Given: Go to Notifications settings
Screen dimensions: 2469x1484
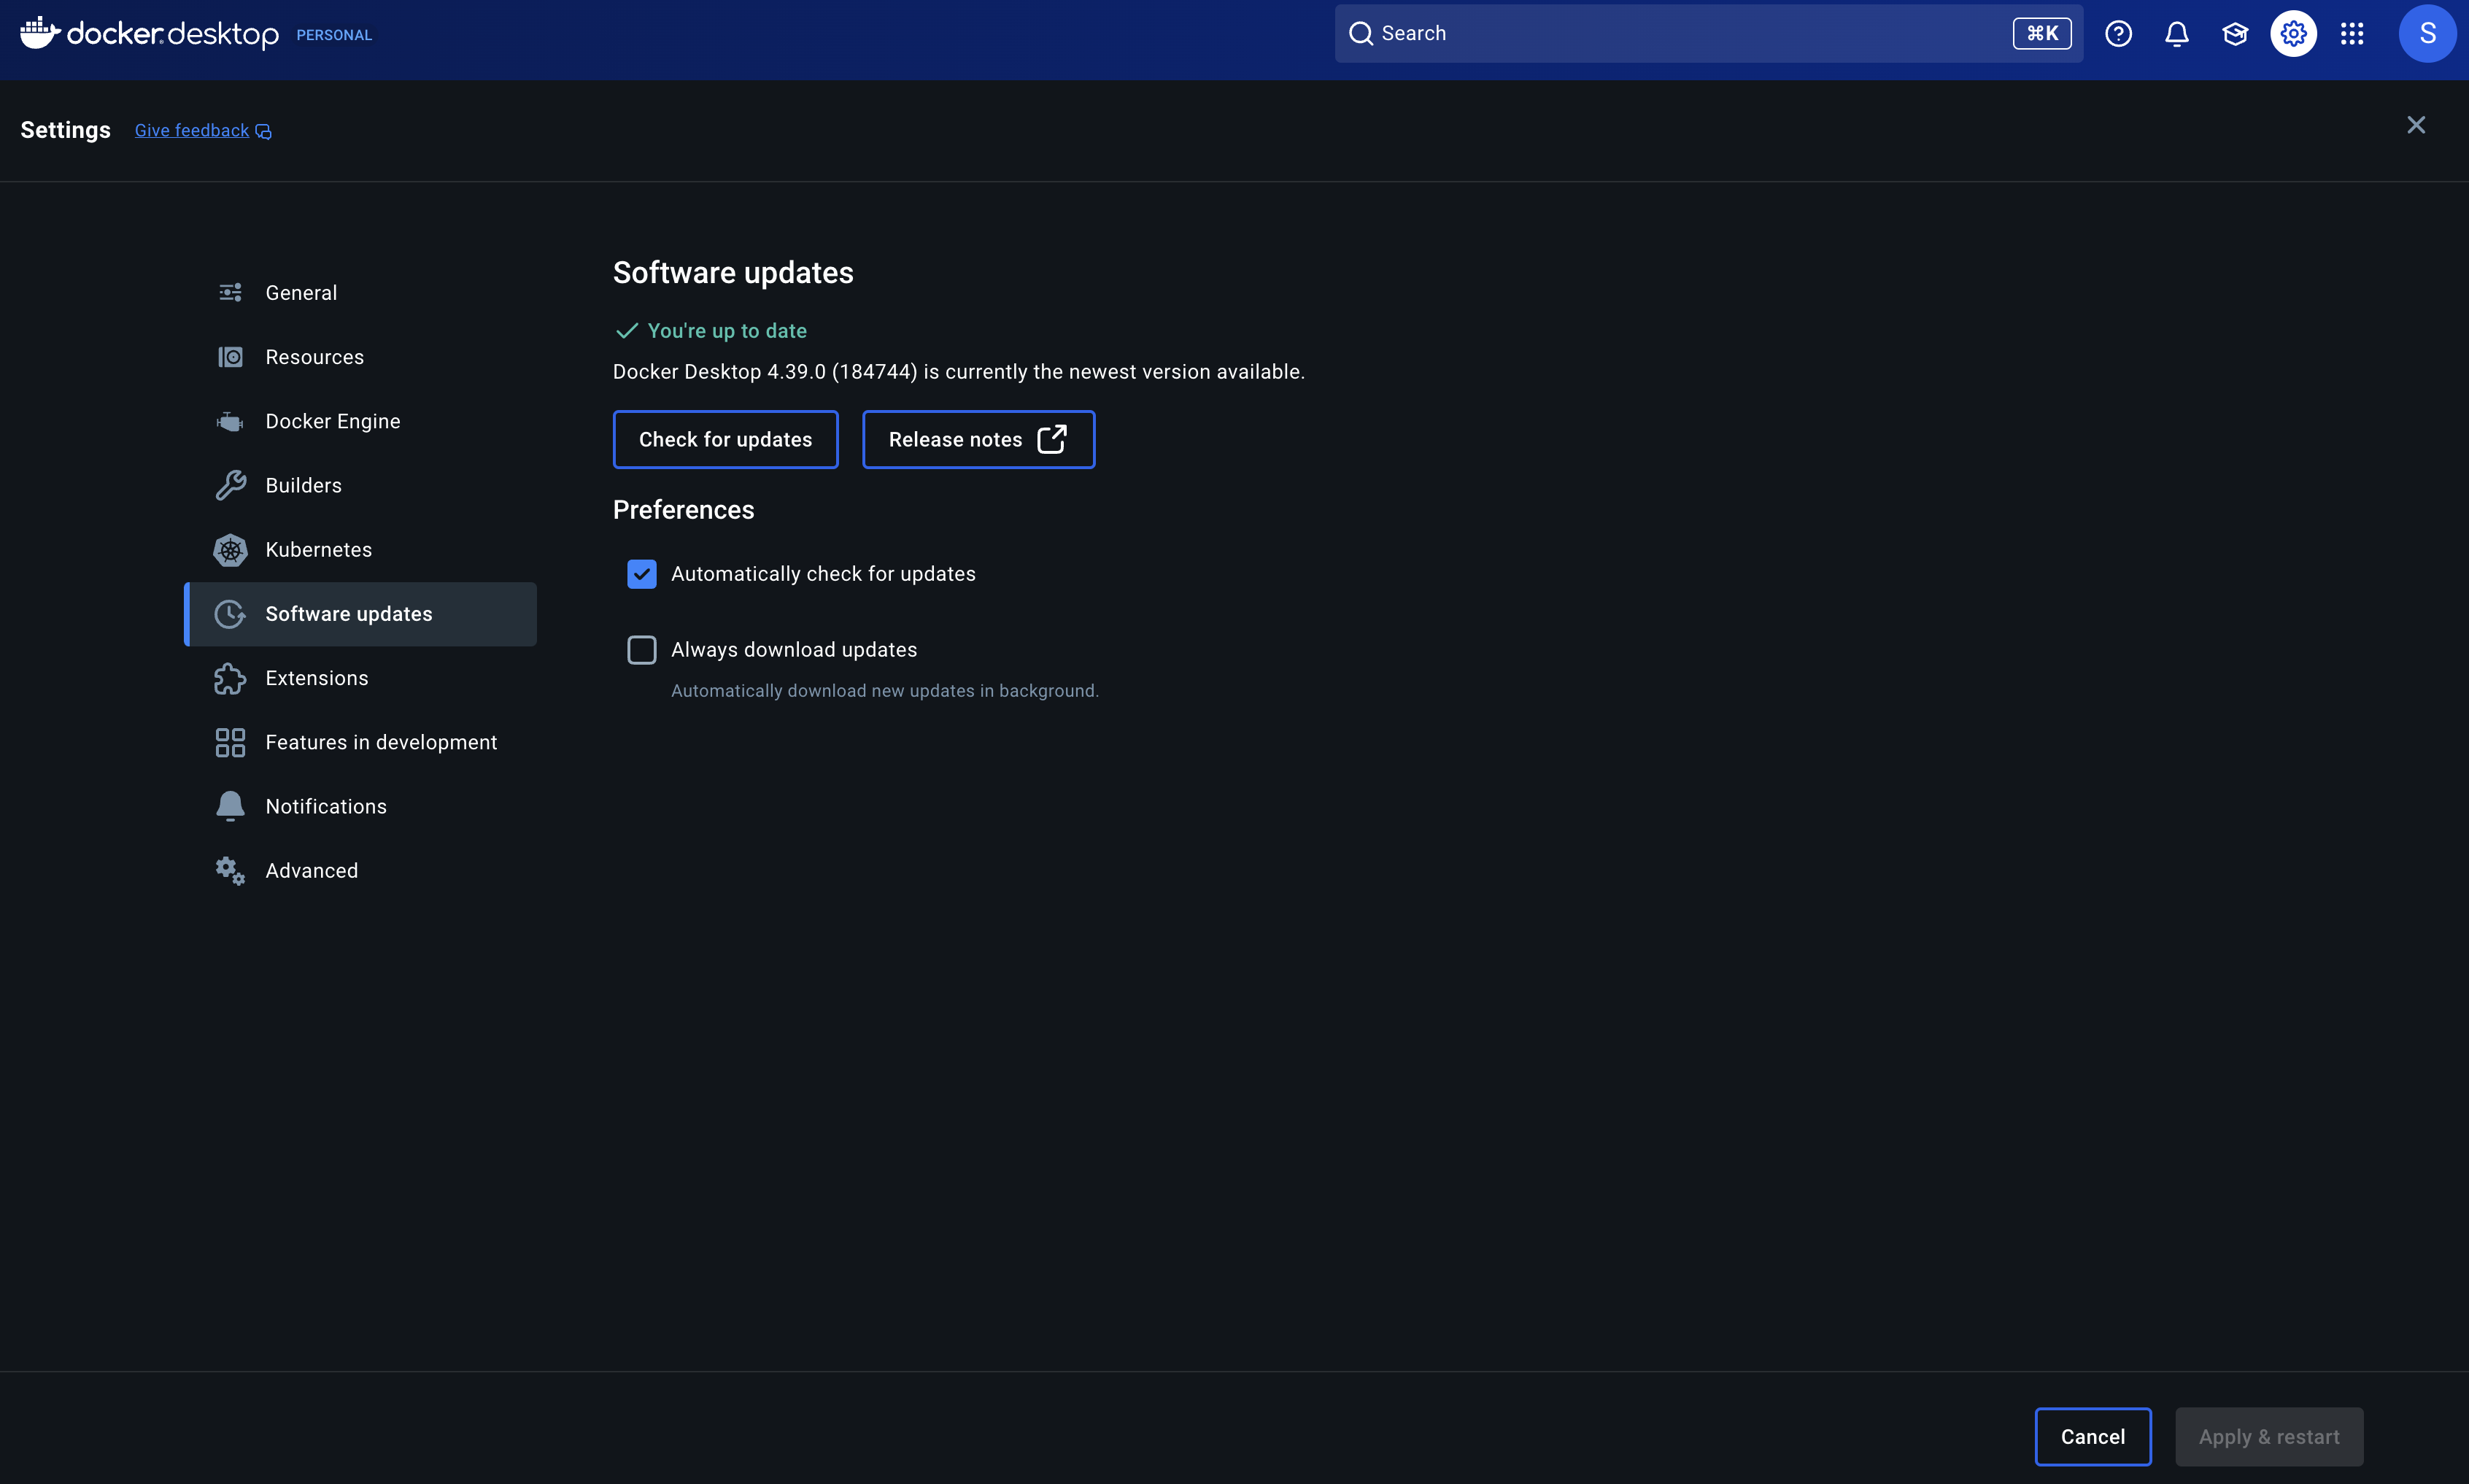Looking at the screenshot, I should pos(360,807).
